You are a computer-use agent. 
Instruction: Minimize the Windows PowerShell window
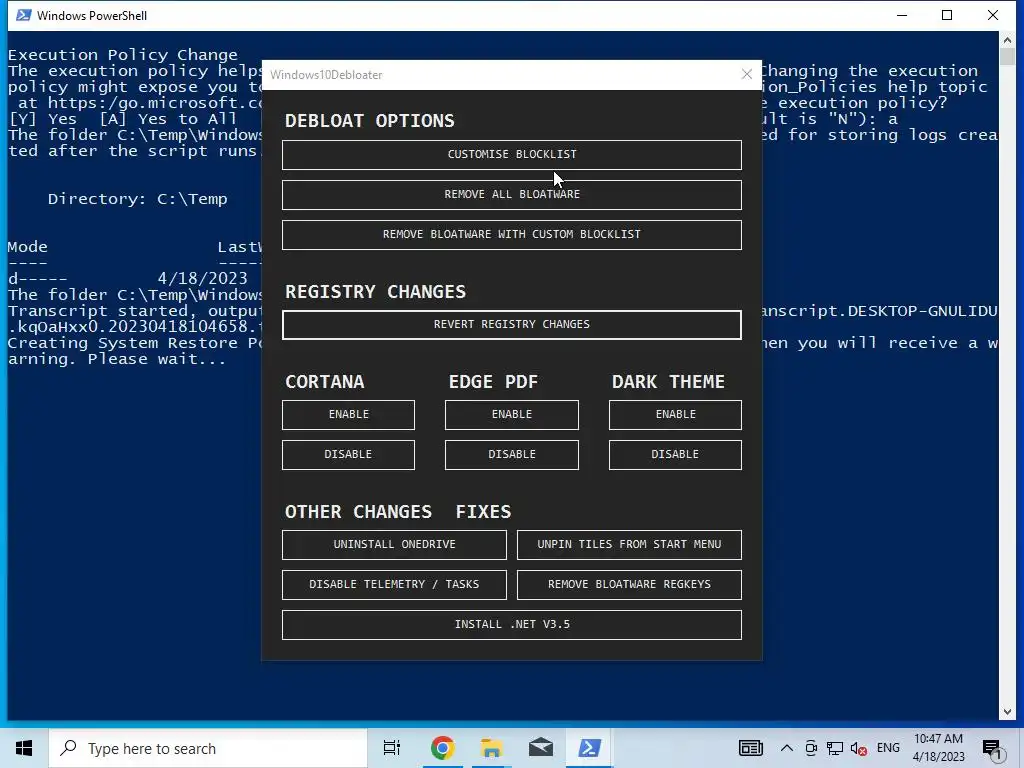pos(902,15)
